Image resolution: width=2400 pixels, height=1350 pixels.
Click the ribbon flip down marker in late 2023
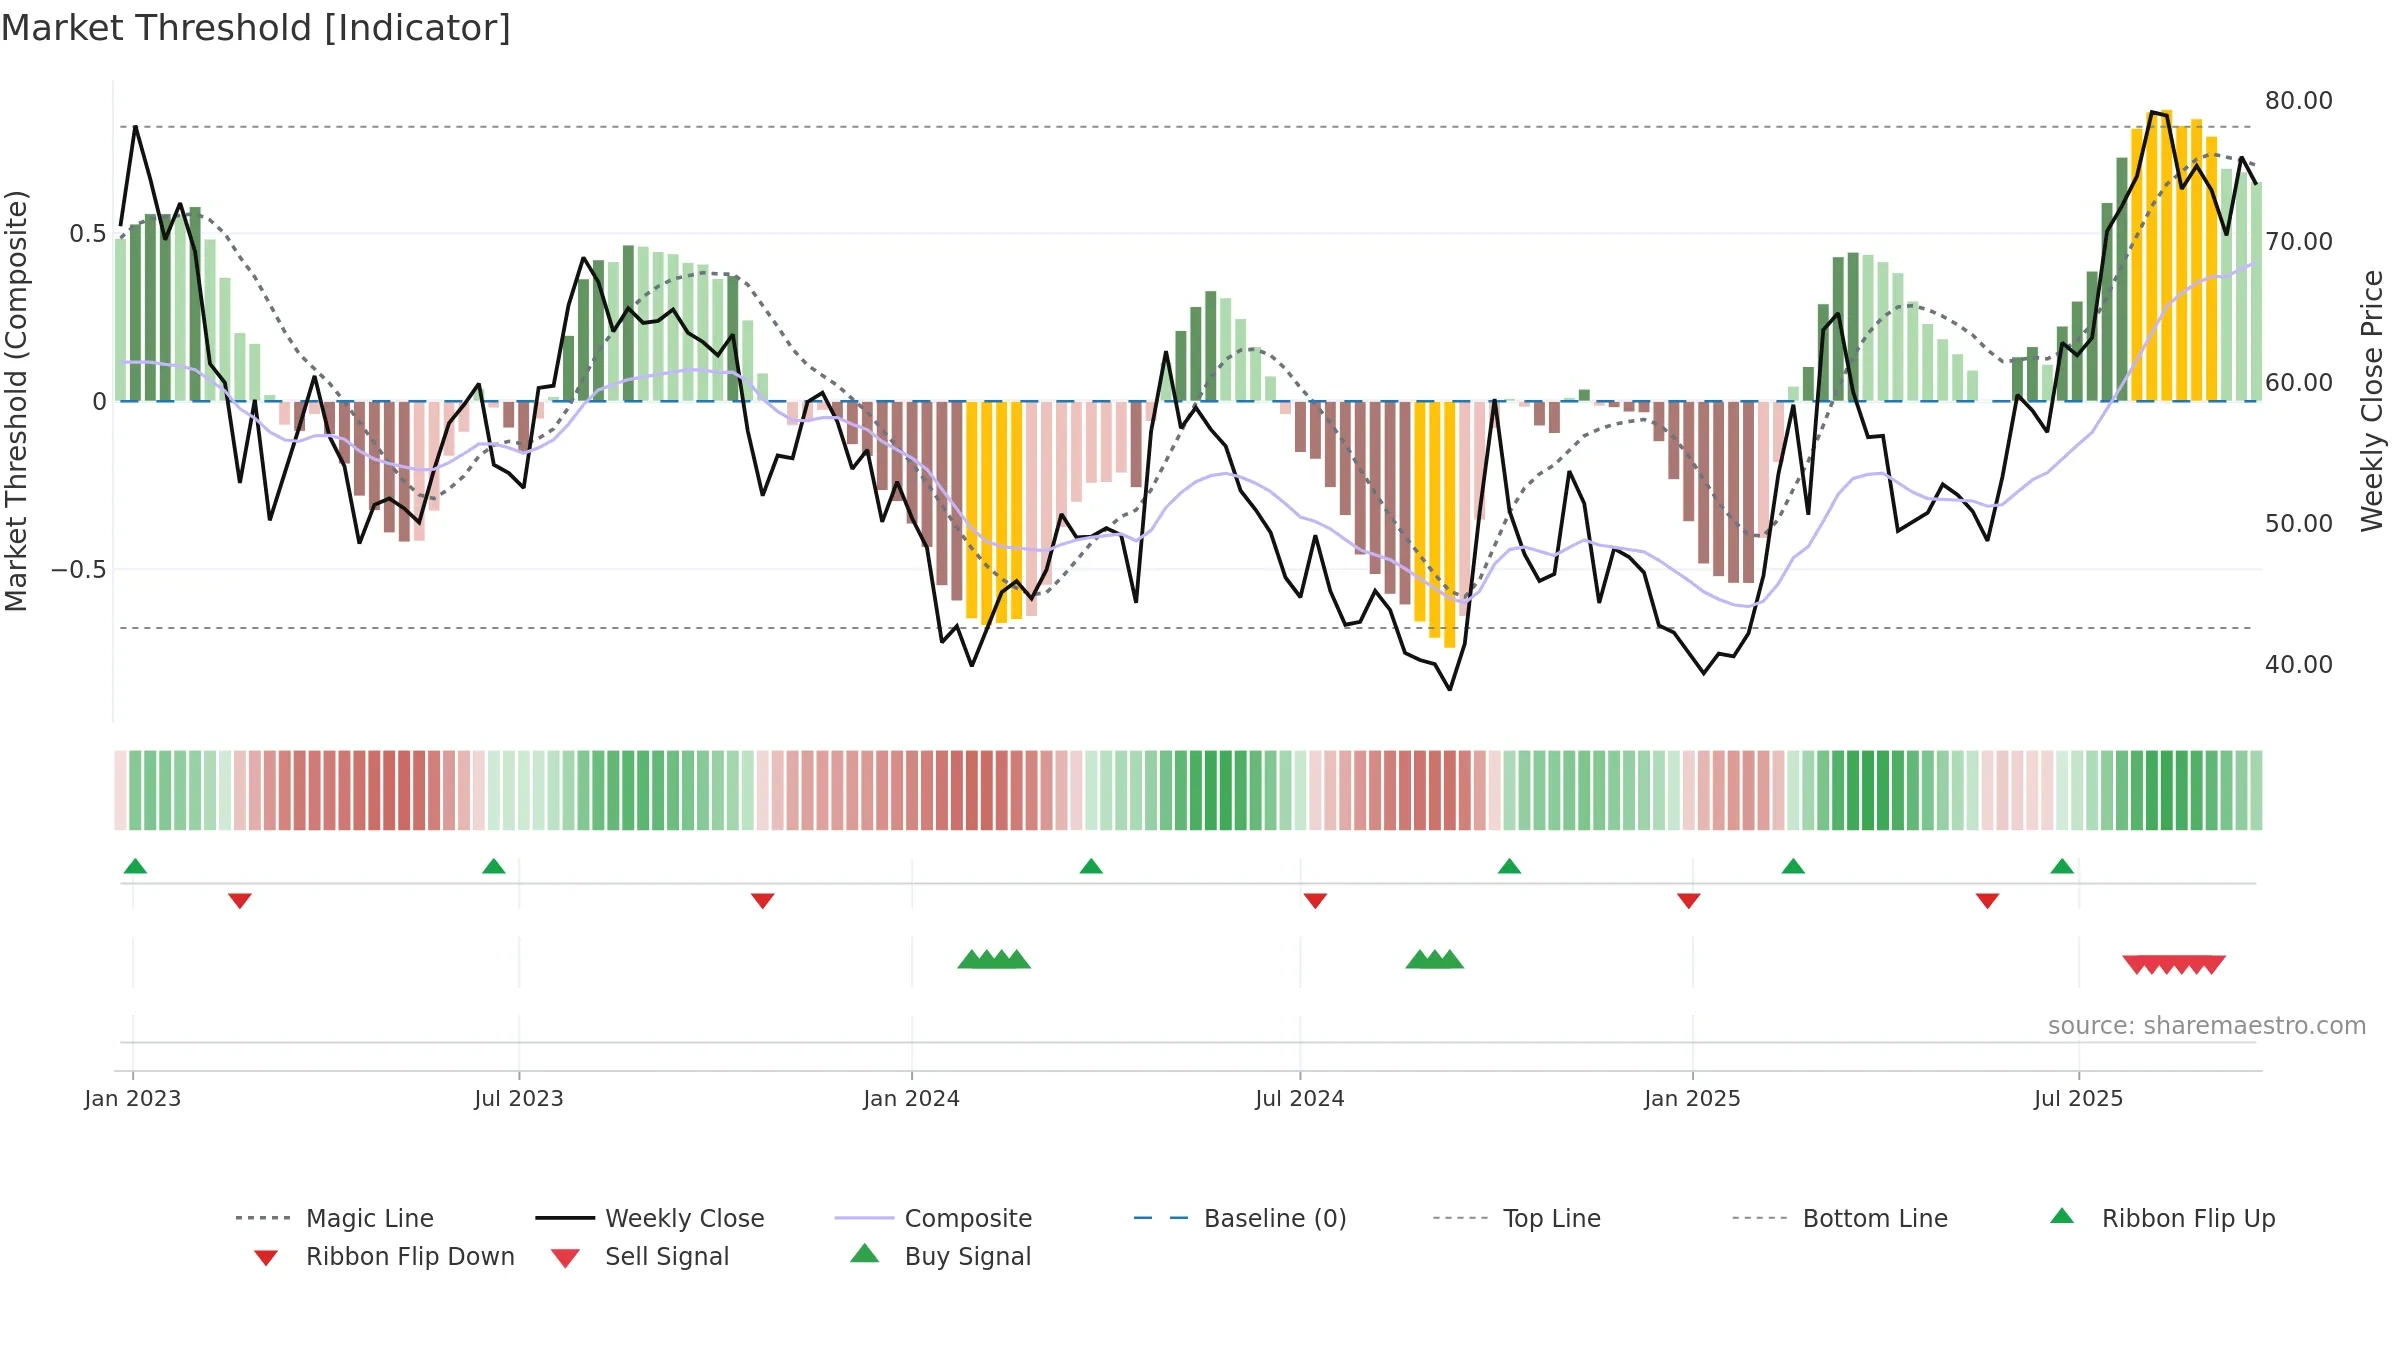(763, 901)
